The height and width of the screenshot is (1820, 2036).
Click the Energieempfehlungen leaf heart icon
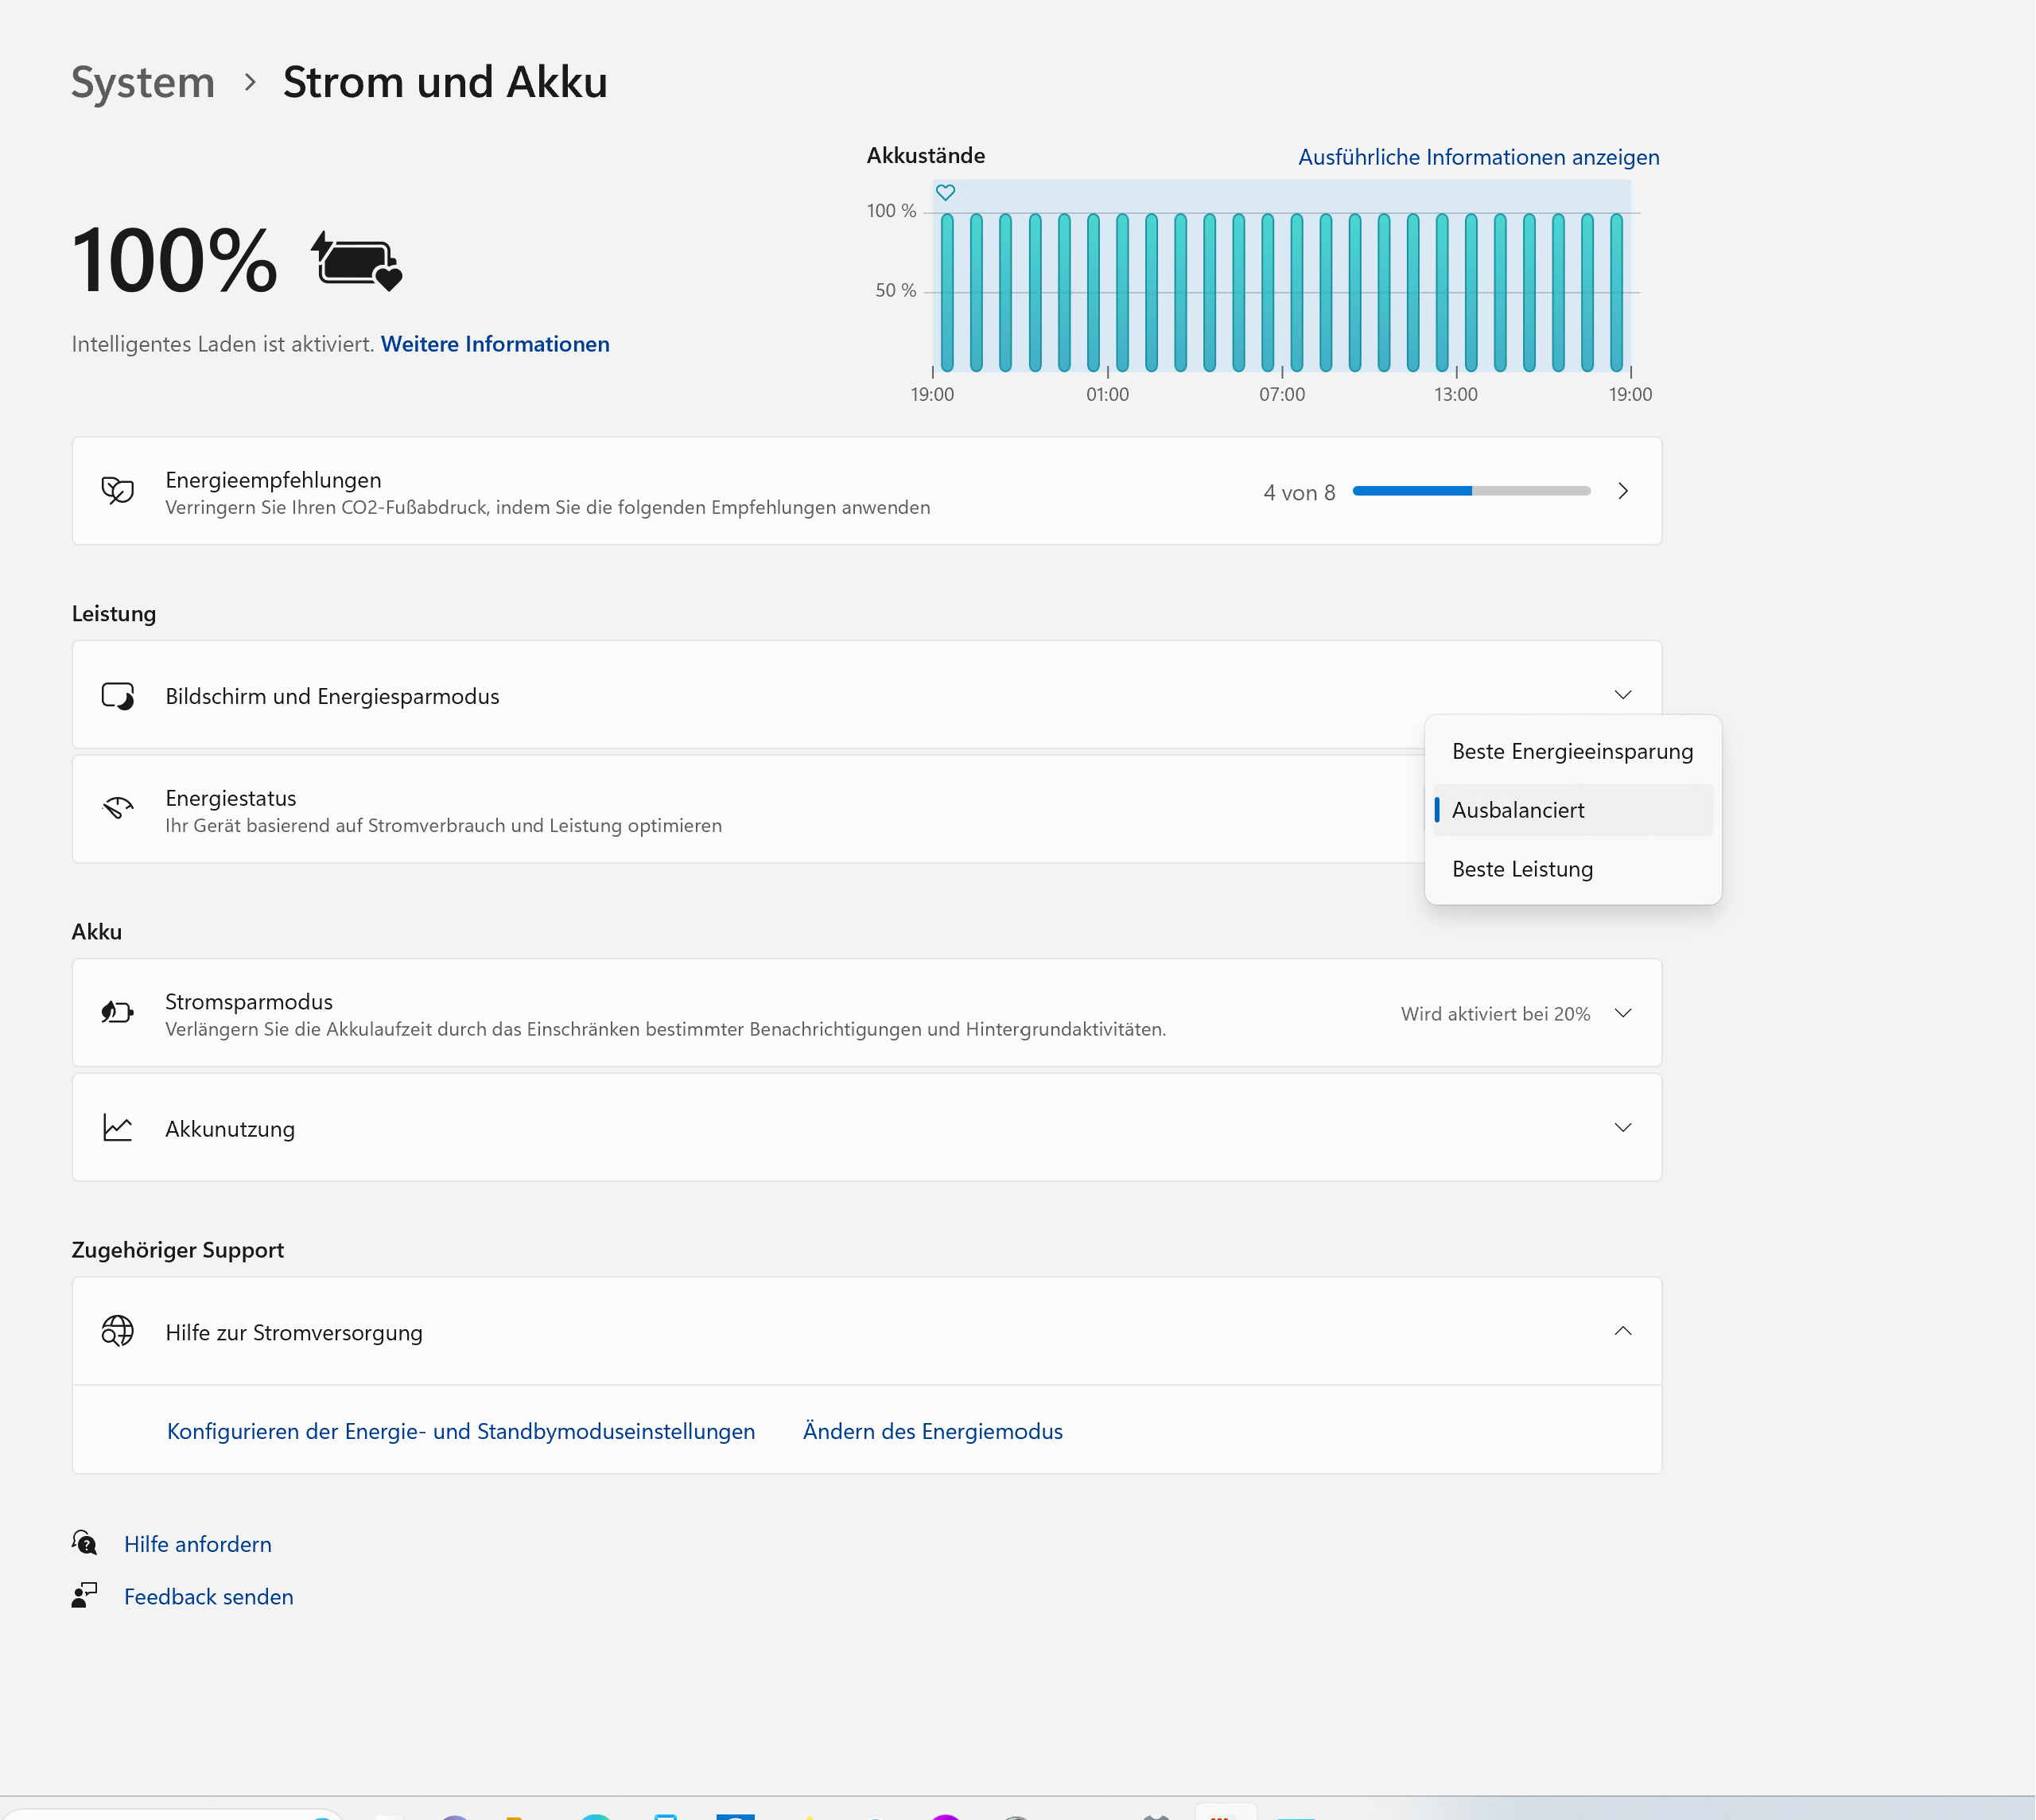(x=118, y=491)
